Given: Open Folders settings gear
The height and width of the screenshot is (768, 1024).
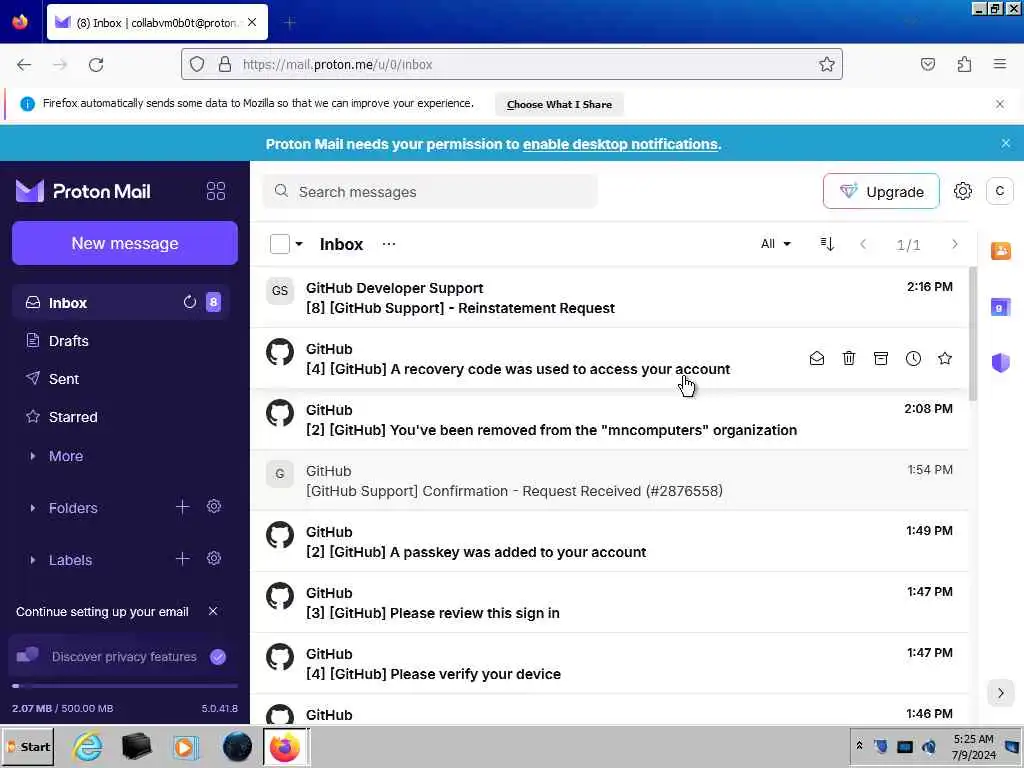Looking at the screenshot, I should [x=214, y=507].
